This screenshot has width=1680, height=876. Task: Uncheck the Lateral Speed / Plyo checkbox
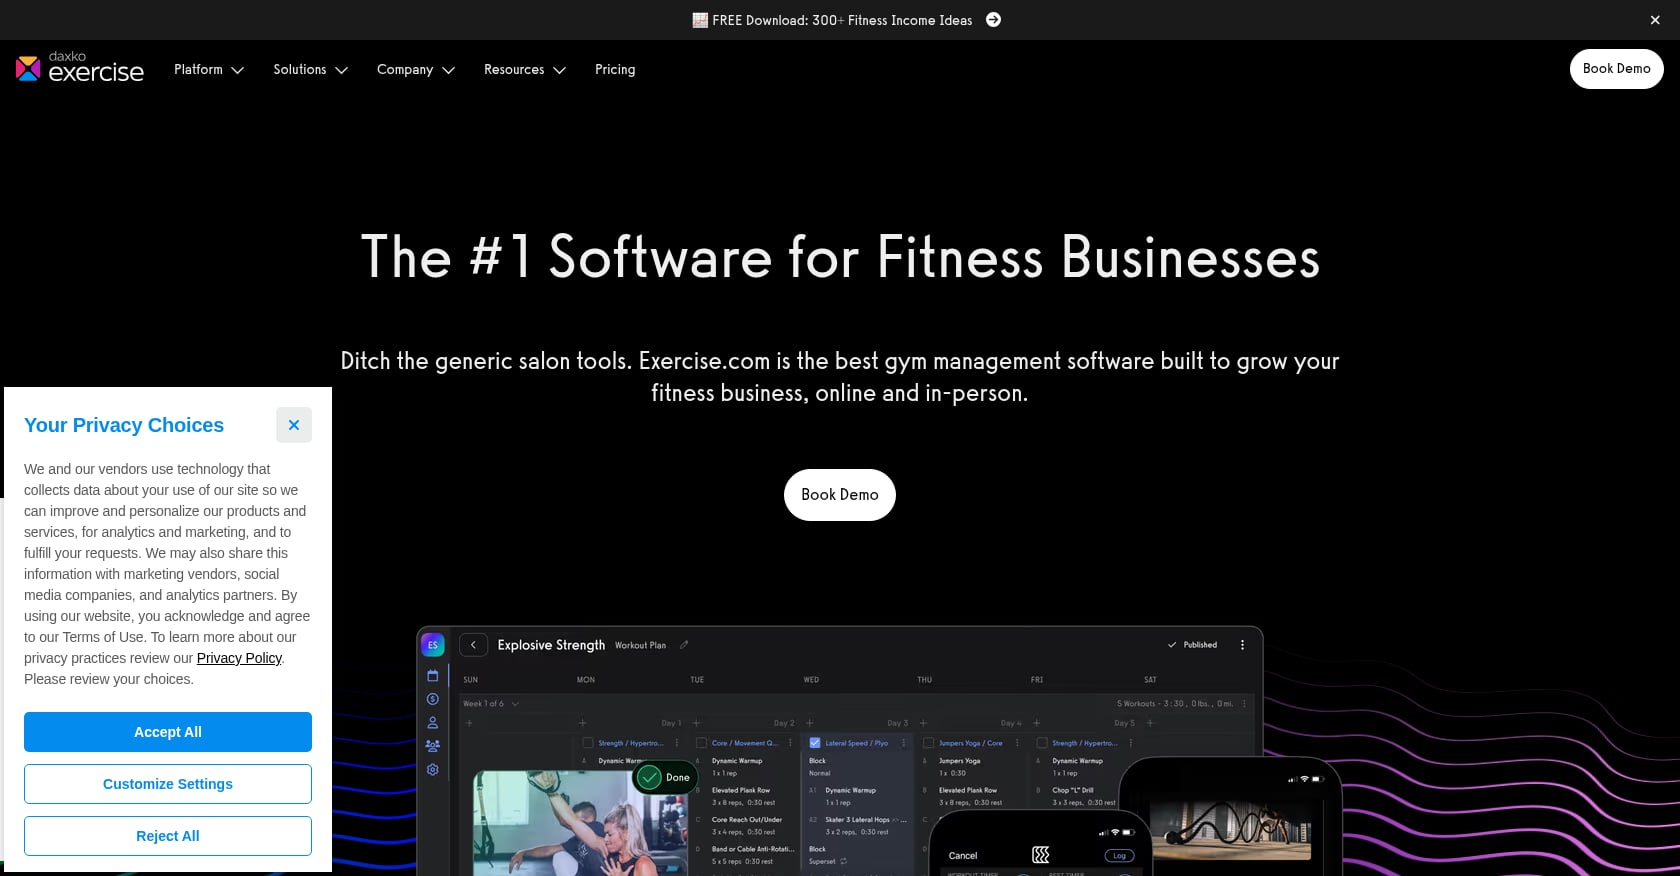click(x=815, y=743)
